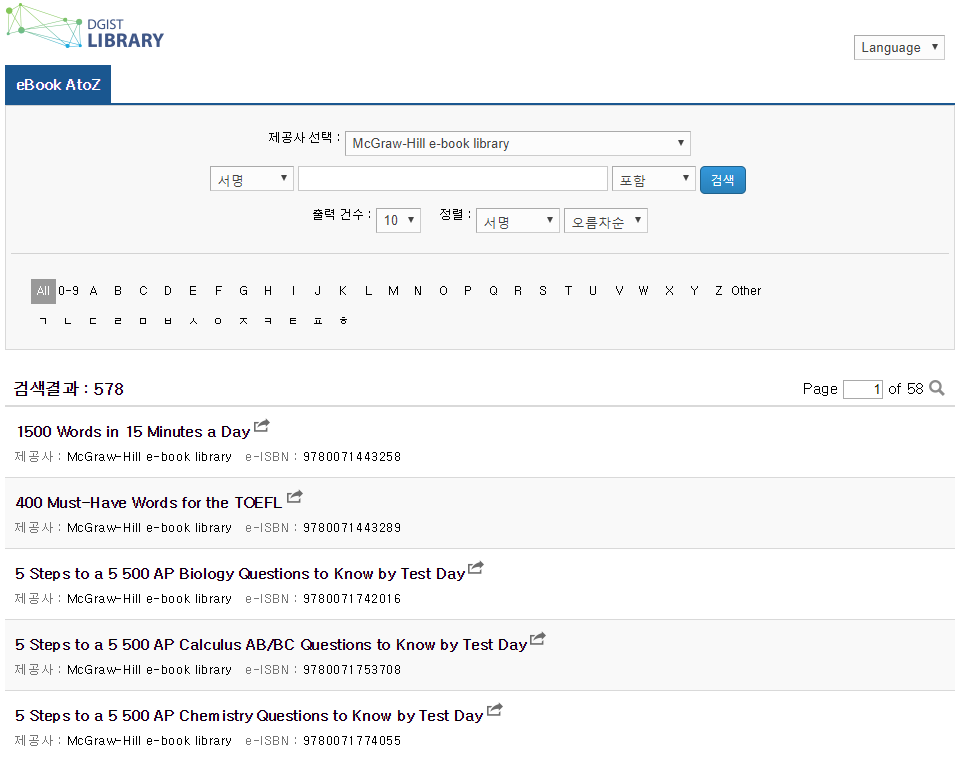
Task: Click external link icon beside AP Chemistry title
Action: click(x=495, y=709)
